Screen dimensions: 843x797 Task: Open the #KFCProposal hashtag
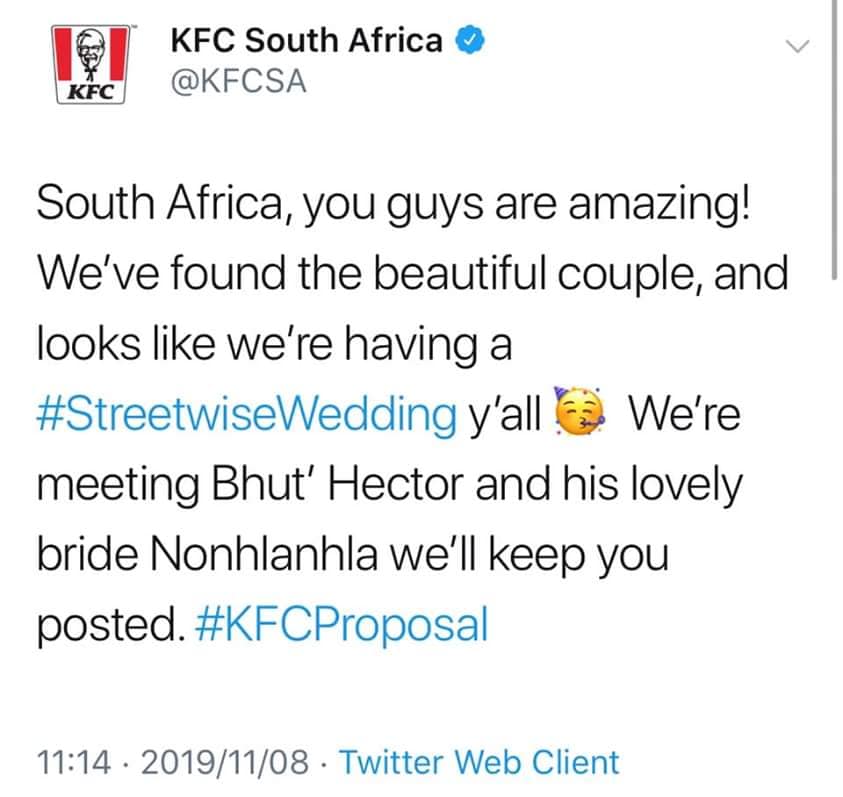pos(339,625)
